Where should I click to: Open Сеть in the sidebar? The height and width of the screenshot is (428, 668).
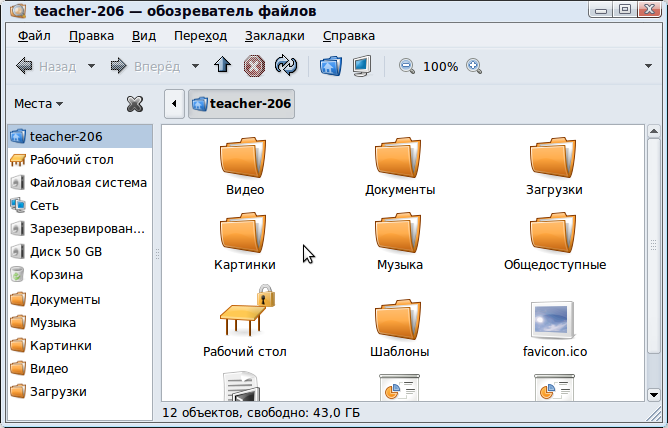click(x=80, y=206)
